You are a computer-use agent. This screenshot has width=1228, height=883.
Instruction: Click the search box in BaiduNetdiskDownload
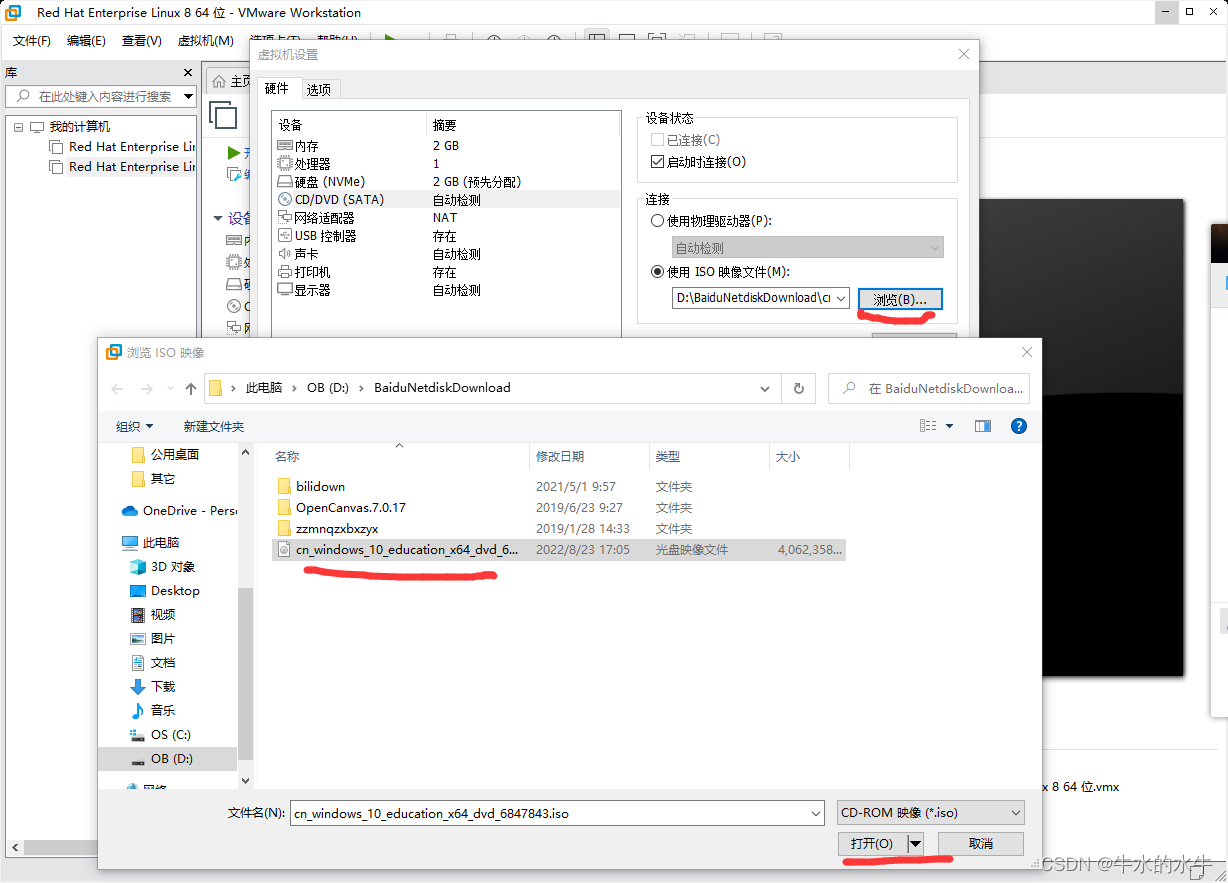[929, 388]
